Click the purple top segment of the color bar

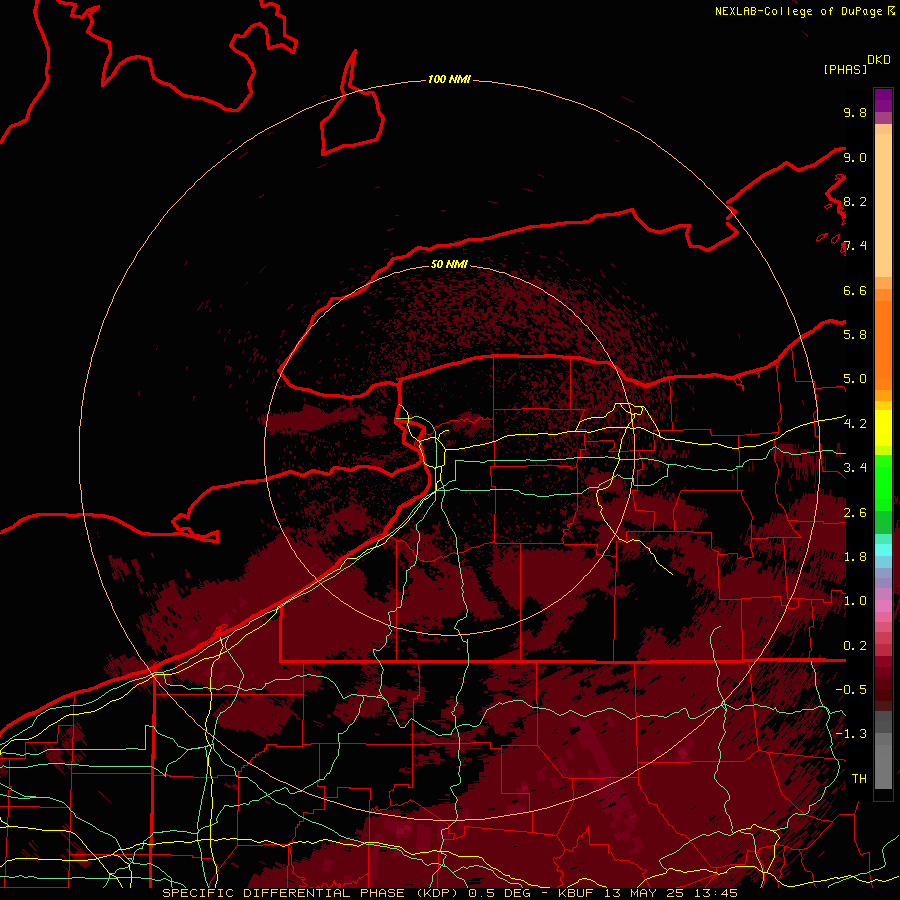click(x=883, y=100)
